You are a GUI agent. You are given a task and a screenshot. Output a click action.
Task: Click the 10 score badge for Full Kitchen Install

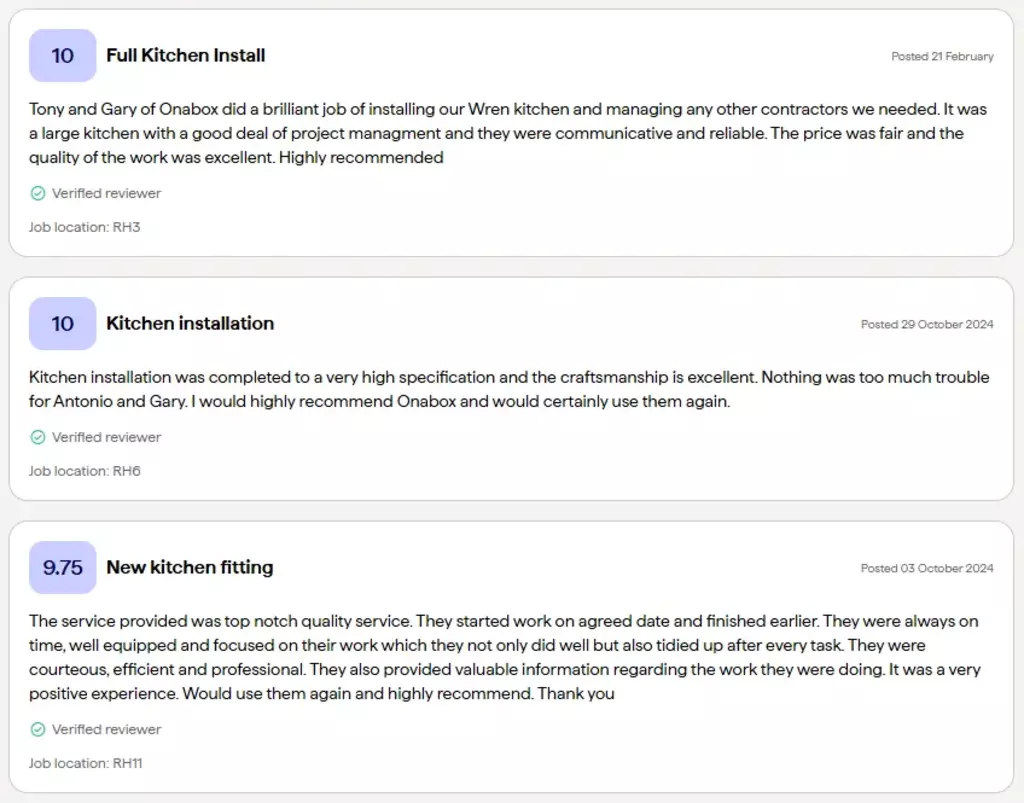pos(63,55)
